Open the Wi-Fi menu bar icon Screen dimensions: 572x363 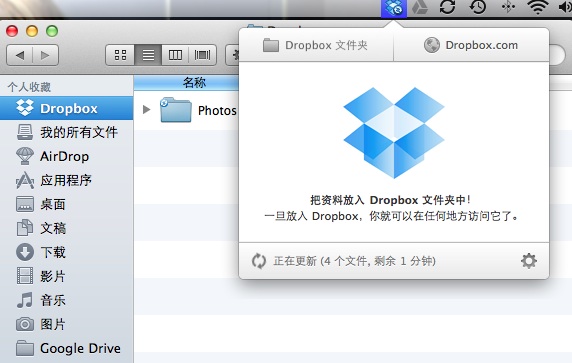538,7
